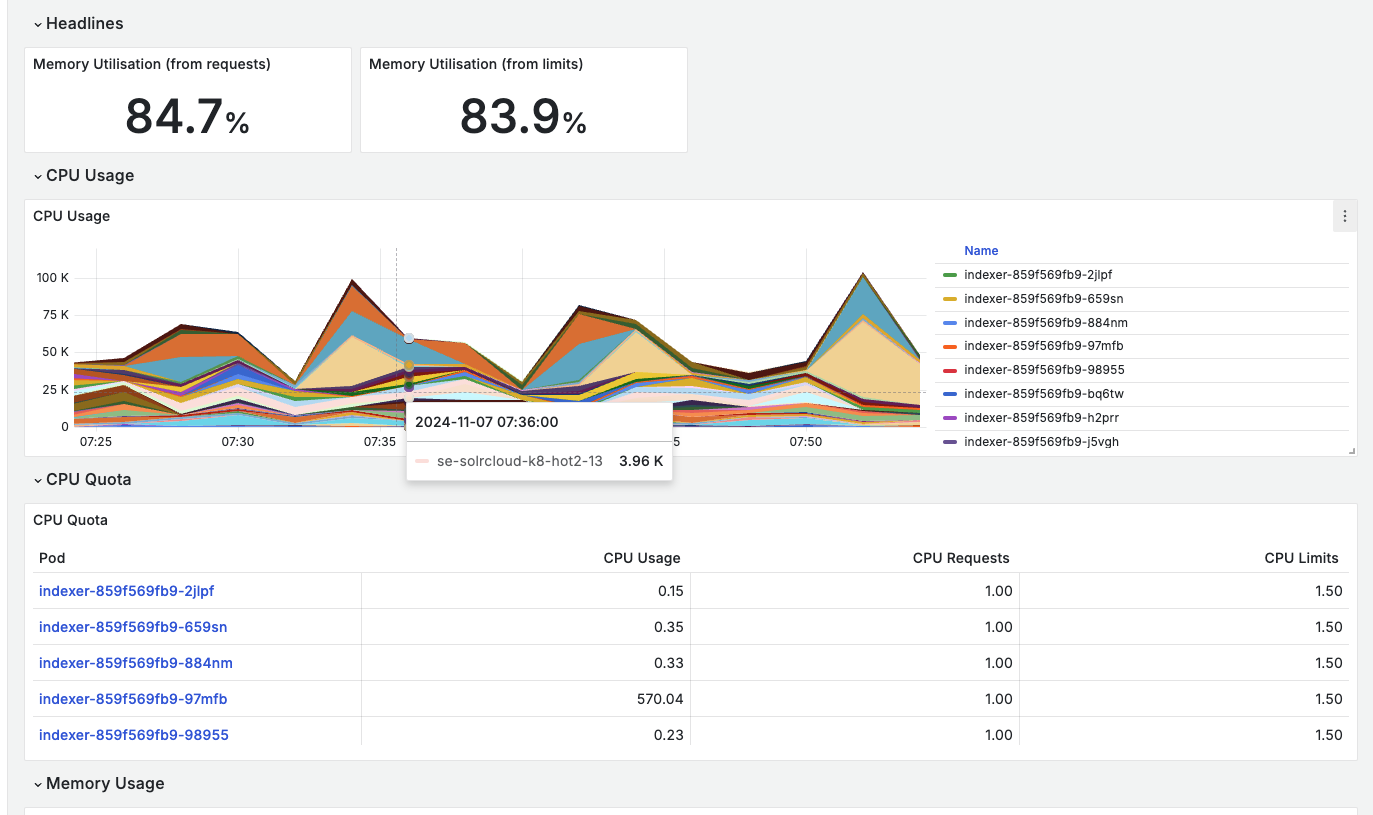1373x815 pixels.
Task: Toggle legend series indexer-859f569fb9-j5vgh
Action: coord(1041,441)
